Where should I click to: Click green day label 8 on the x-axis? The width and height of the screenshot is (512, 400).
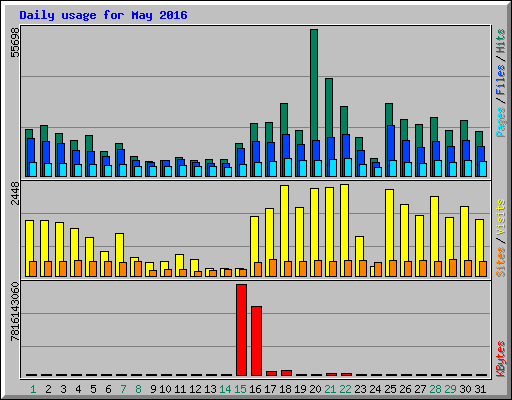point(138,389)
